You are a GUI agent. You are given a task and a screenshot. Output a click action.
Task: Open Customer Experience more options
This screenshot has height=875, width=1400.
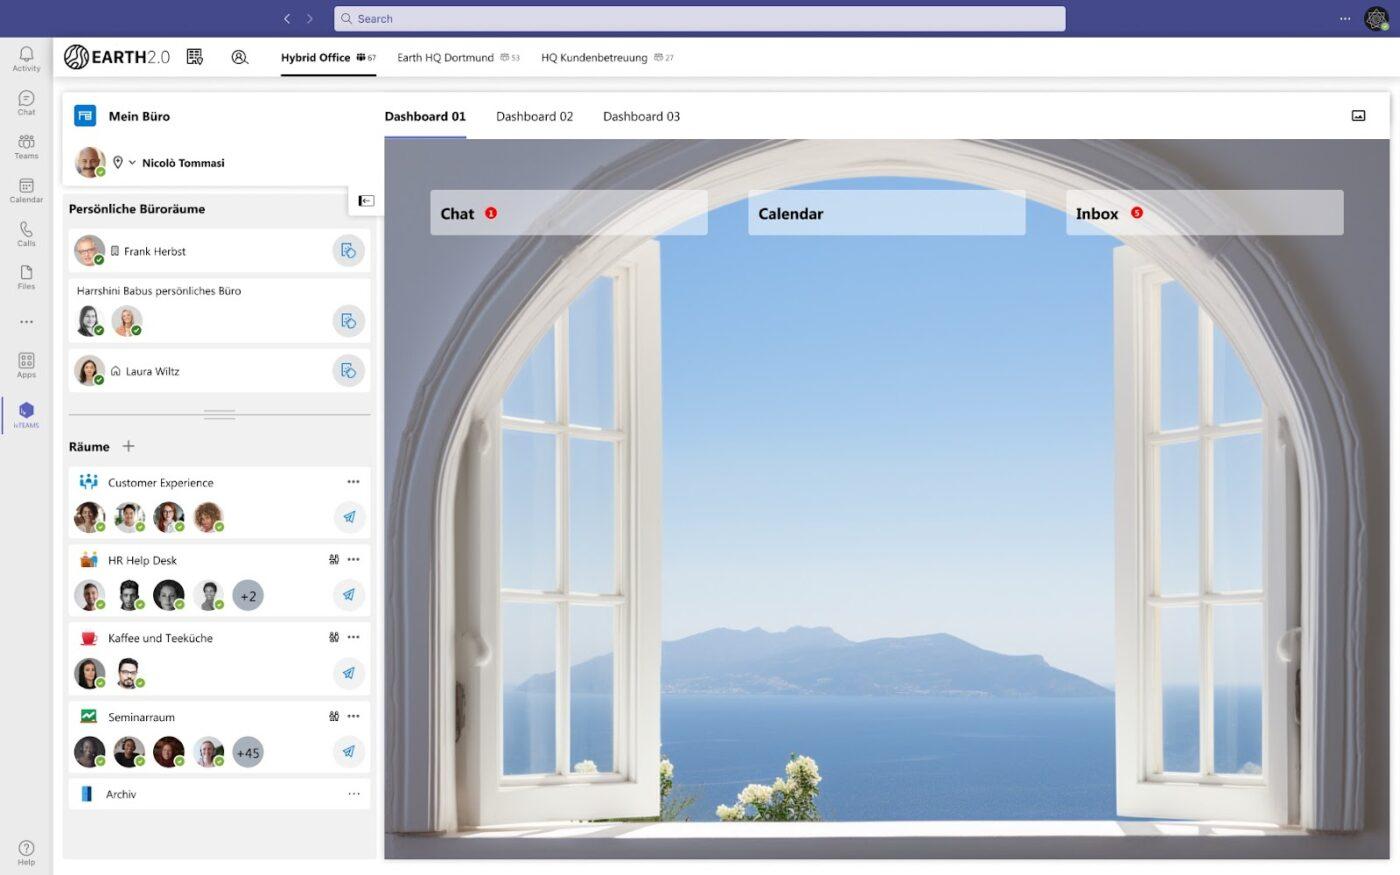[353, 482]
